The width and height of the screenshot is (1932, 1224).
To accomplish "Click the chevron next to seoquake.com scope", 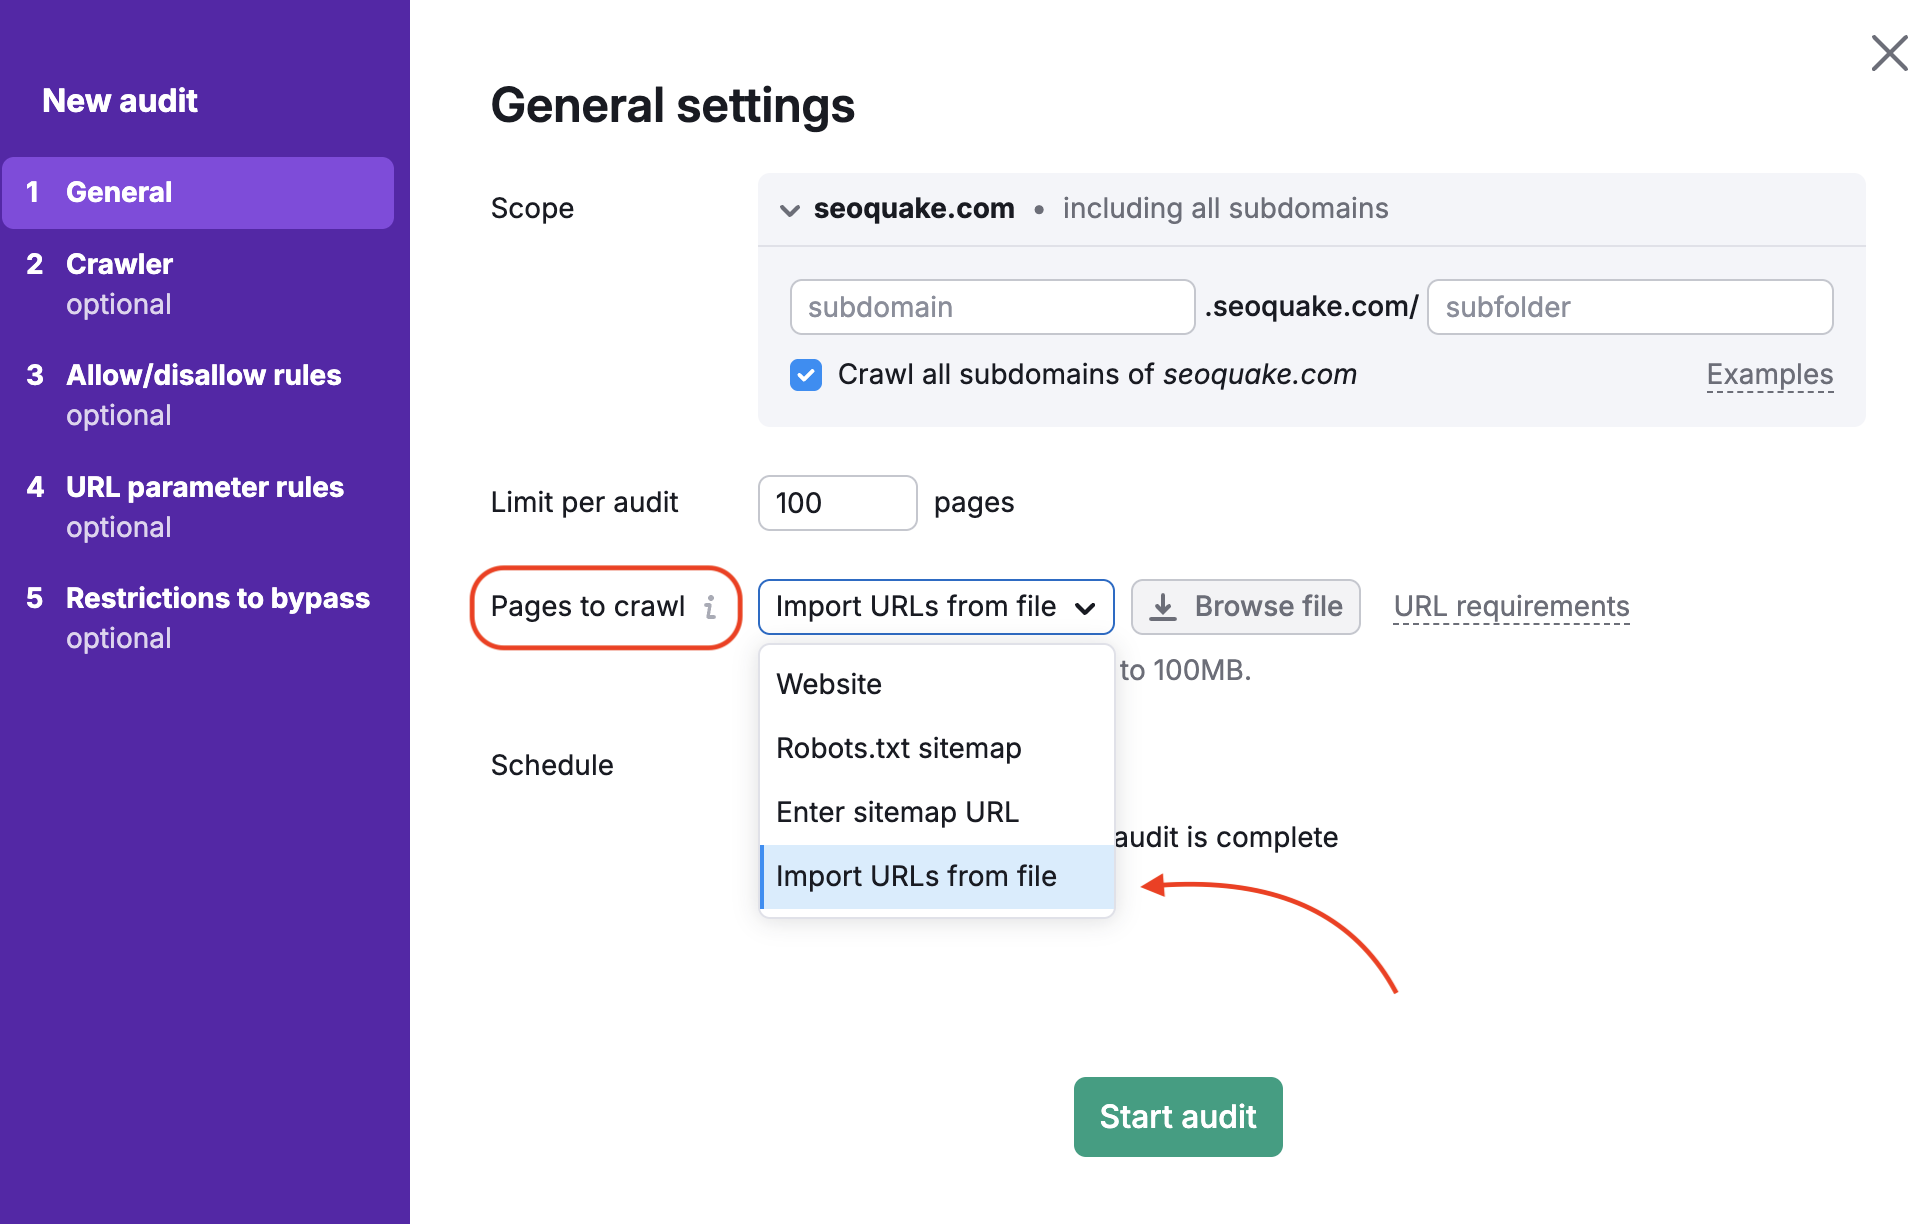I will click(x=789, y=210).
